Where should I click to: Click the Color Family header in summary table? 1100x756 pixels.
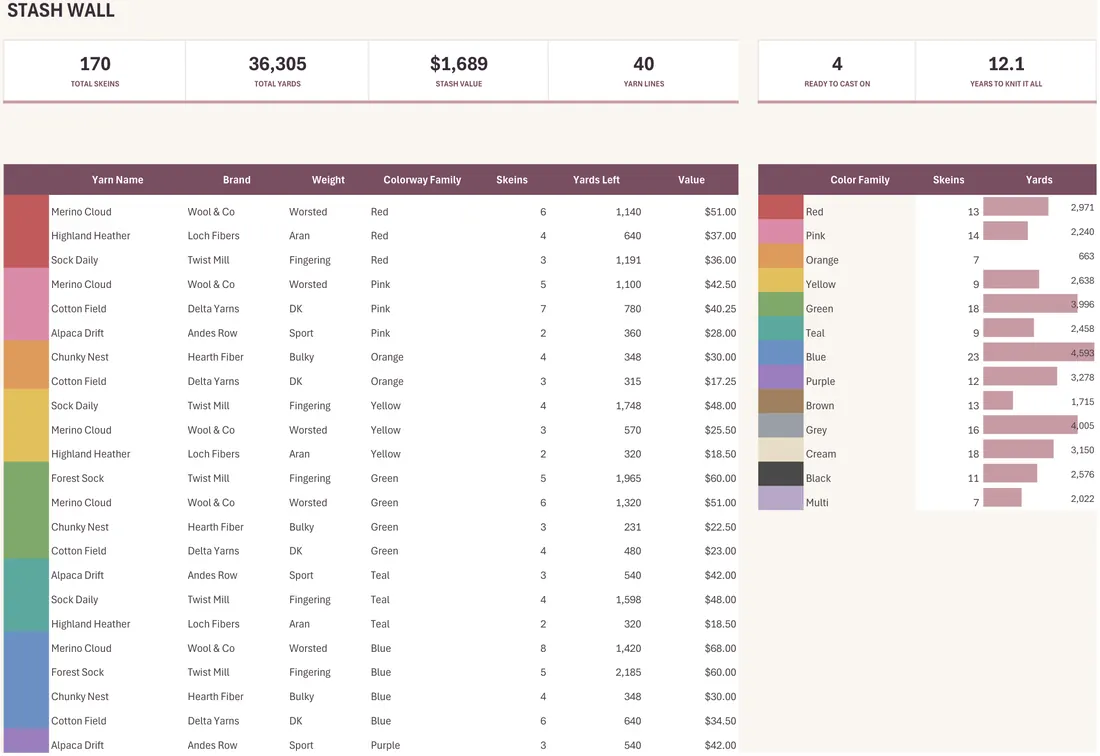[860, 180]
